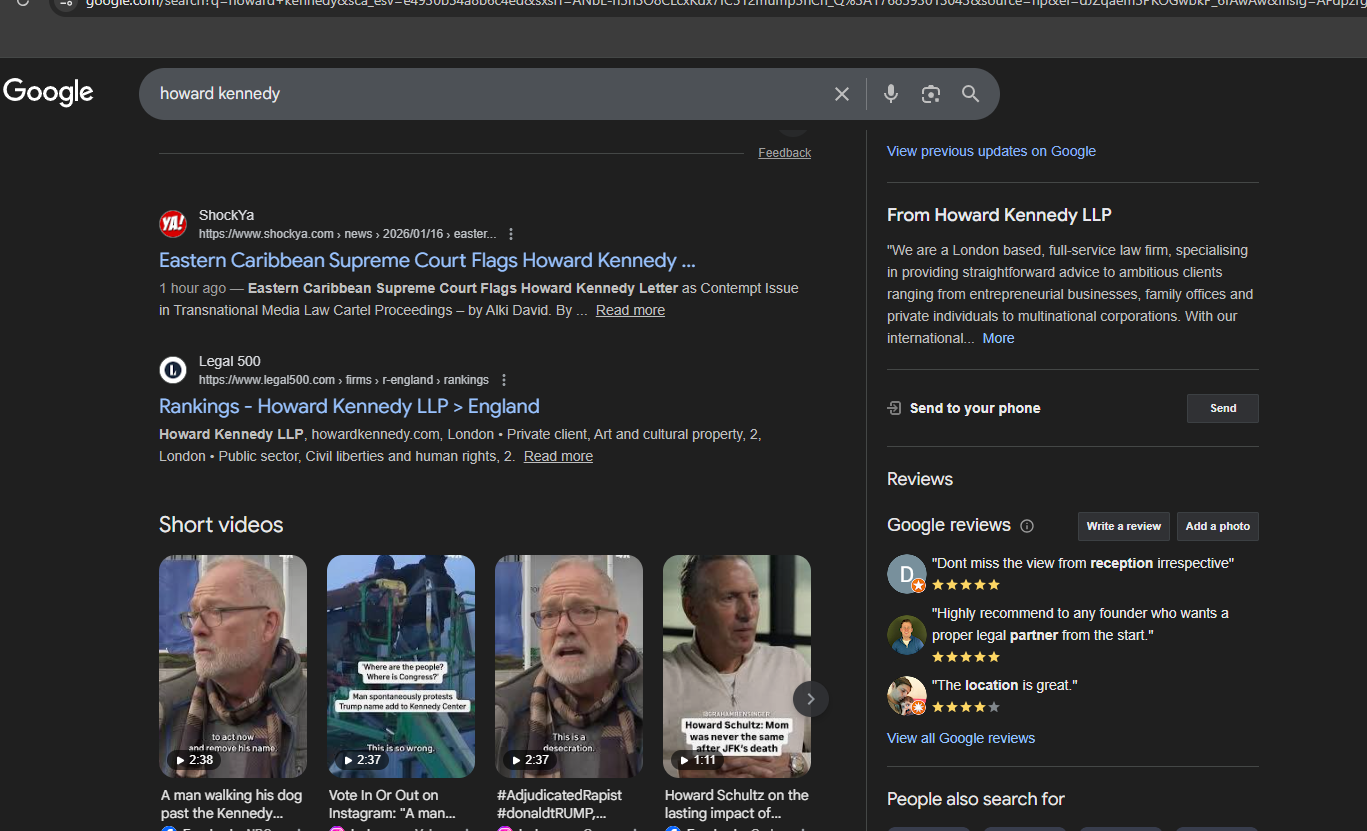Screen dimensions: 1367x831
Task: Open View all Google reviews link
Action: pos(960,738)
